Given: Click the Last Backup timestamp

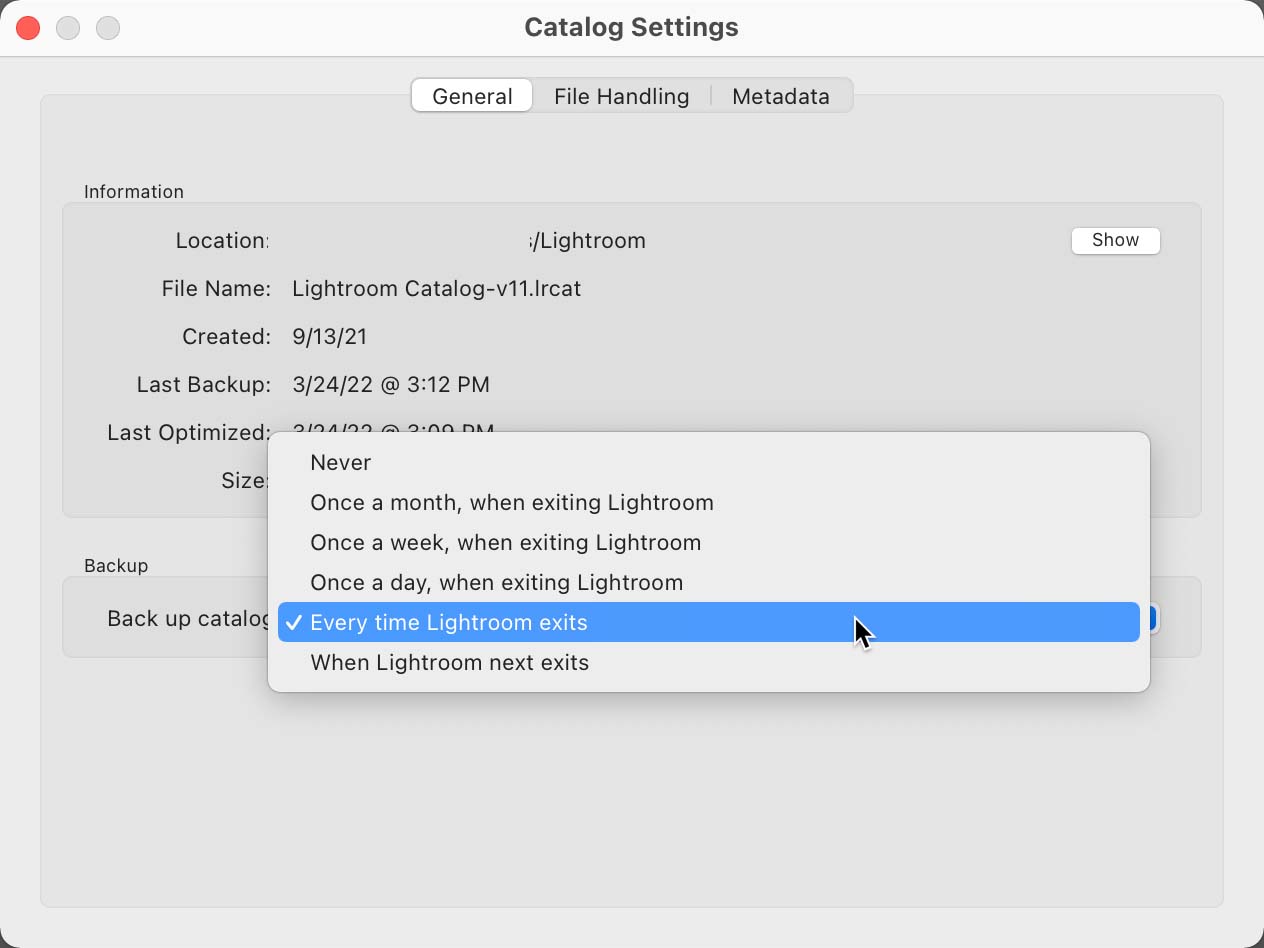Looking at the screenshot, I should pos(390,384).
